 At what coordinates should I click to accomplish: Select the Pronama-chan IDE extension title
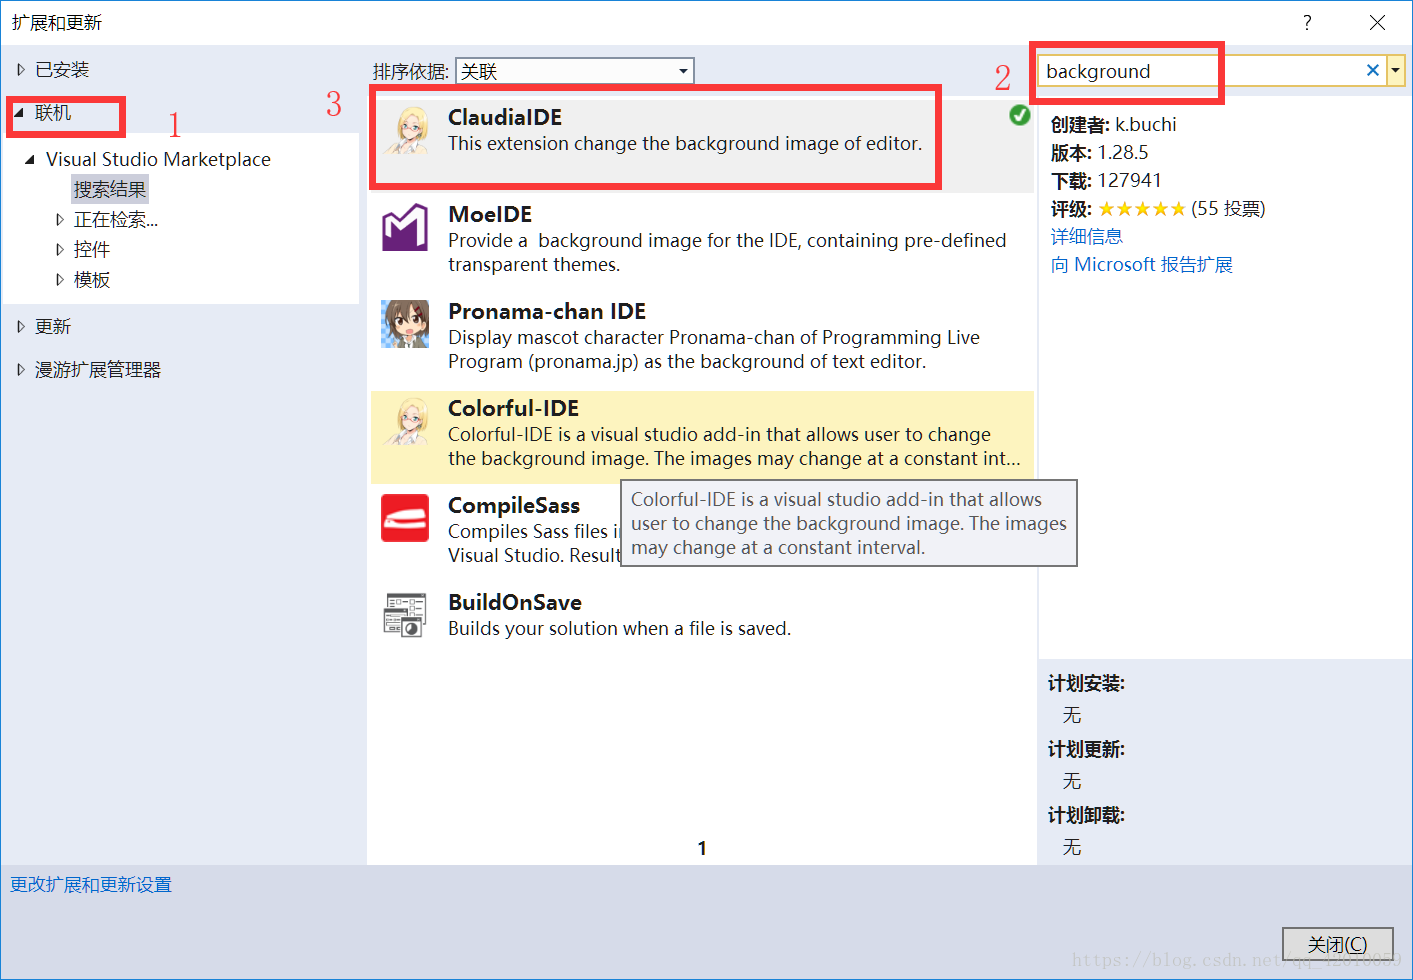tap(547, 312)
